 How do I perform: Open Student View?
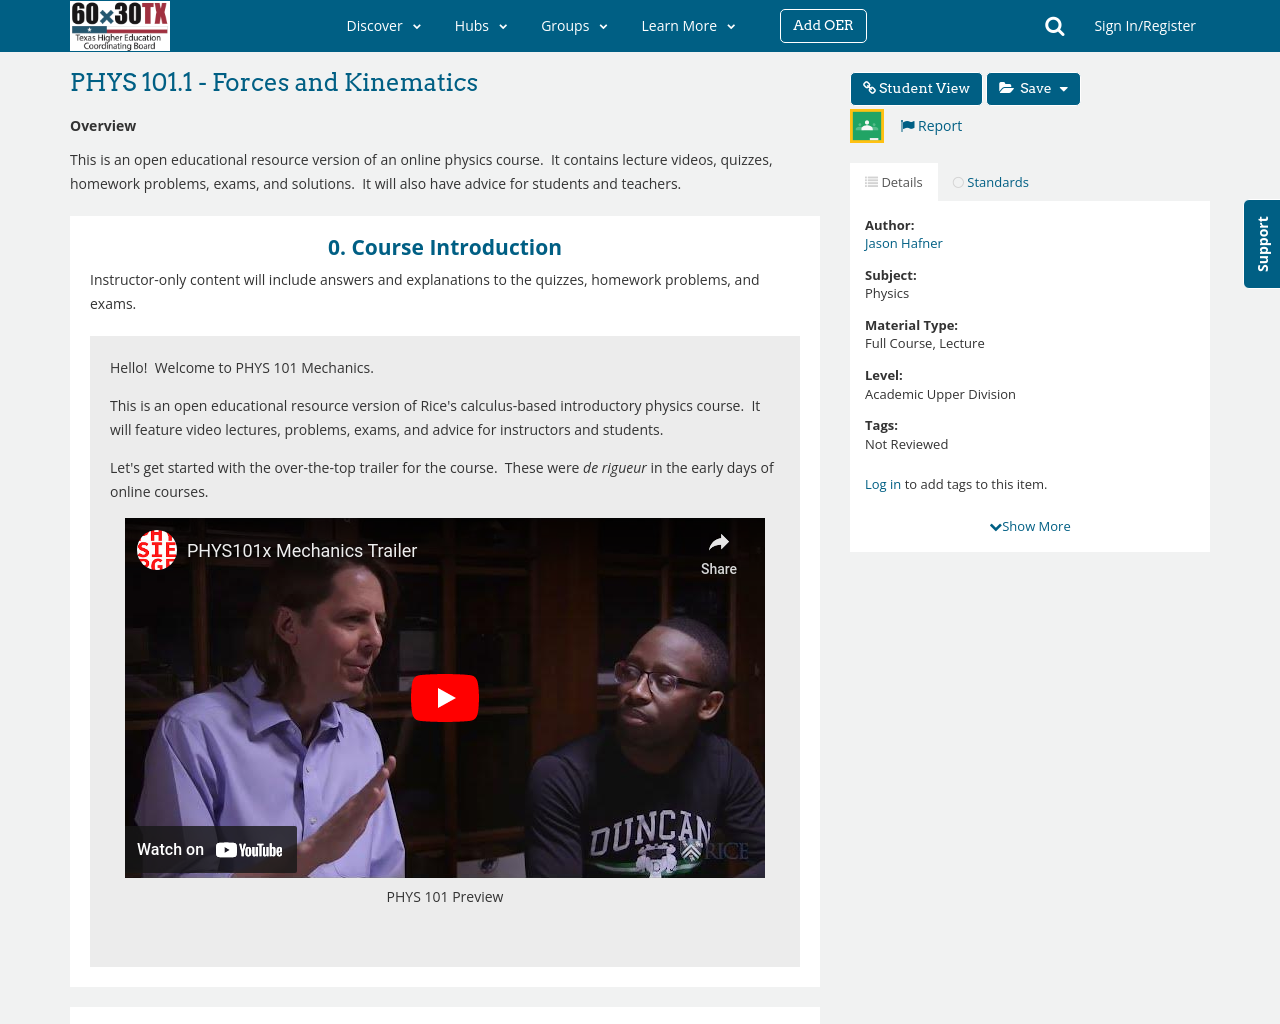[916, 89]
